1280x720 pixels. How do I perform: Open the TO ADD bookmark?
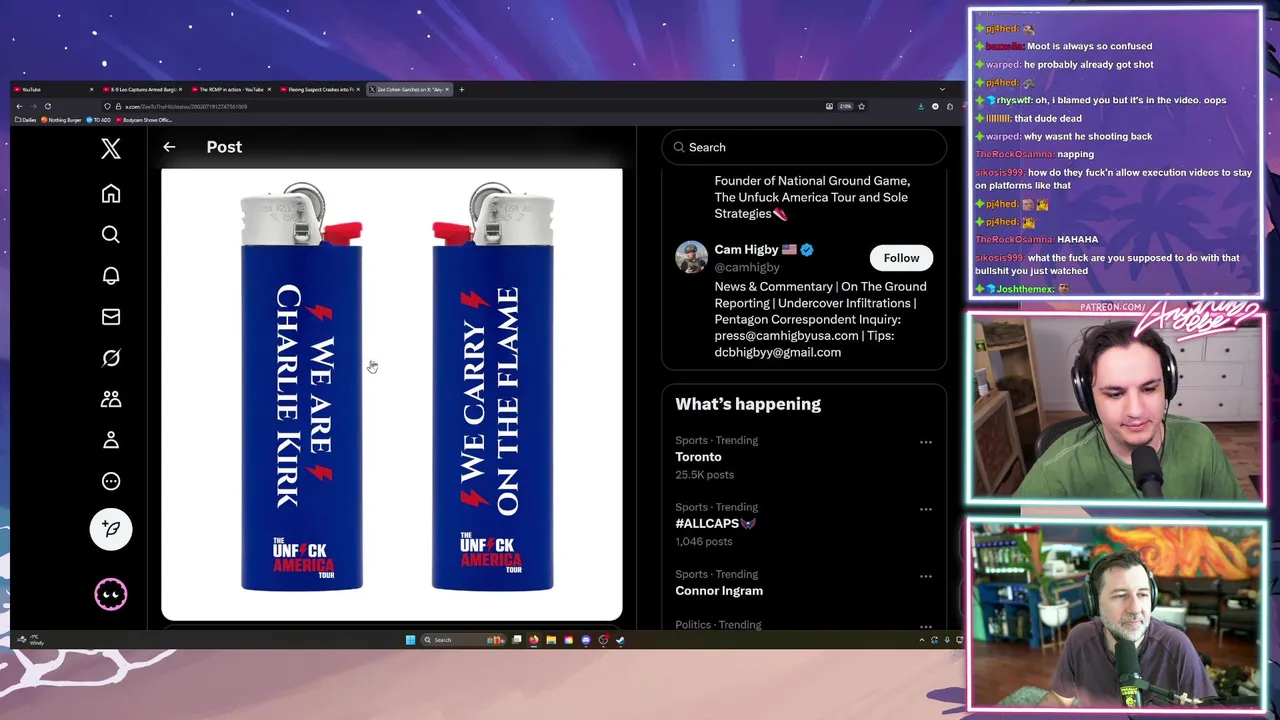(99, 120)
